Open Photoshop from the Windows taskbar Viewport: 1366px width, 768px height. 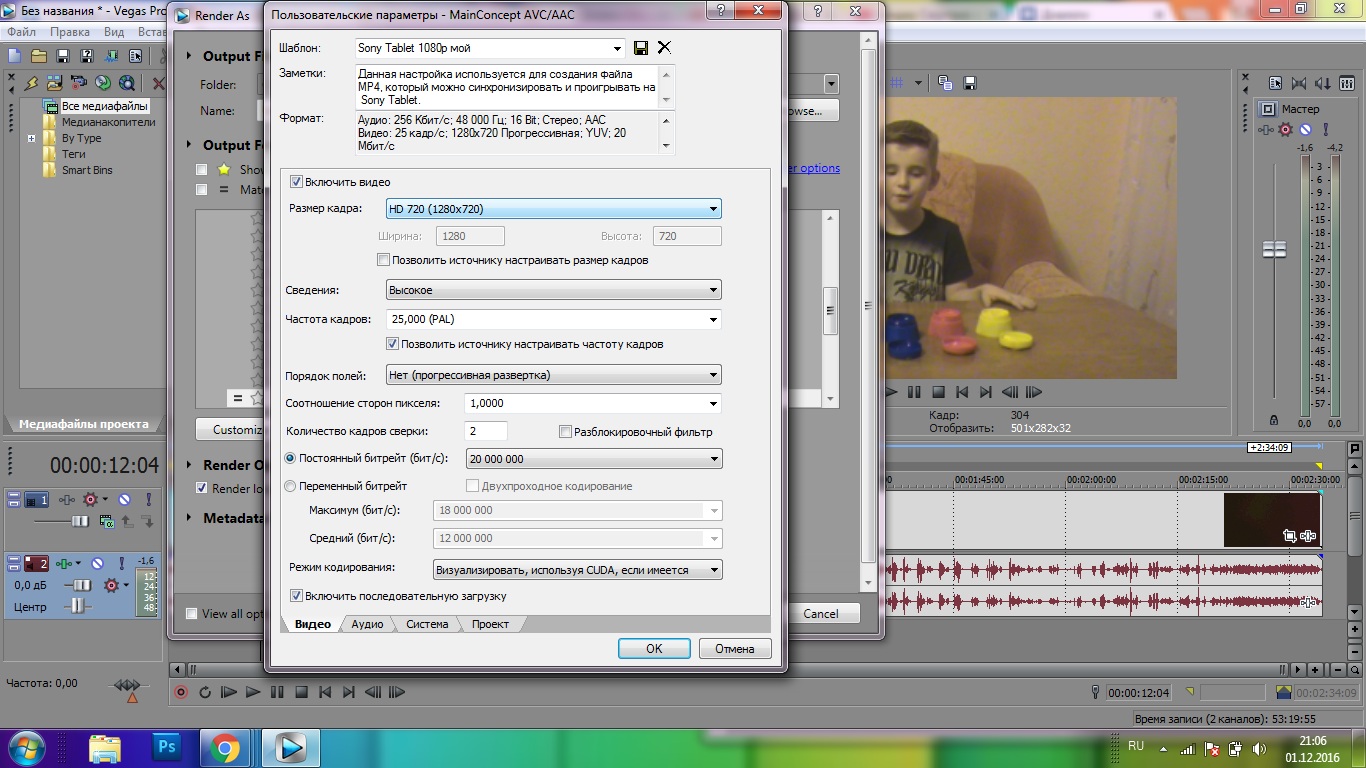pos(166,746)
